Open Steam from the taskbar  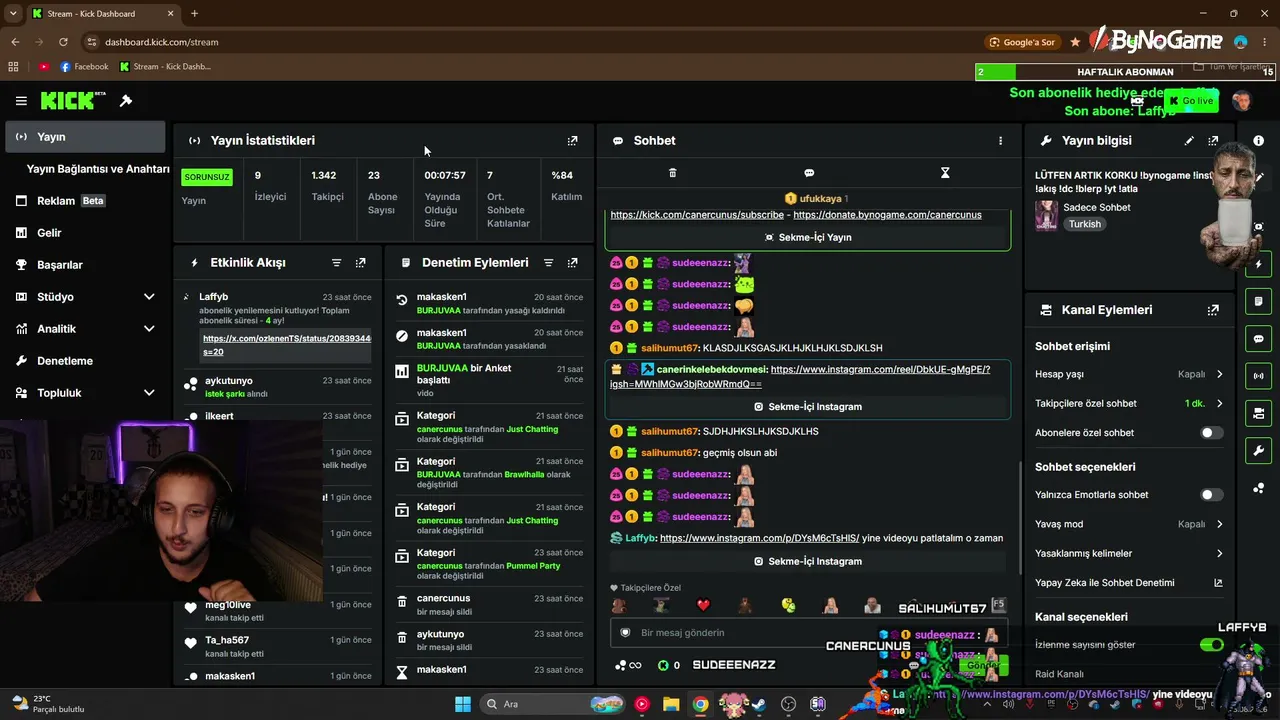[759, 704]
